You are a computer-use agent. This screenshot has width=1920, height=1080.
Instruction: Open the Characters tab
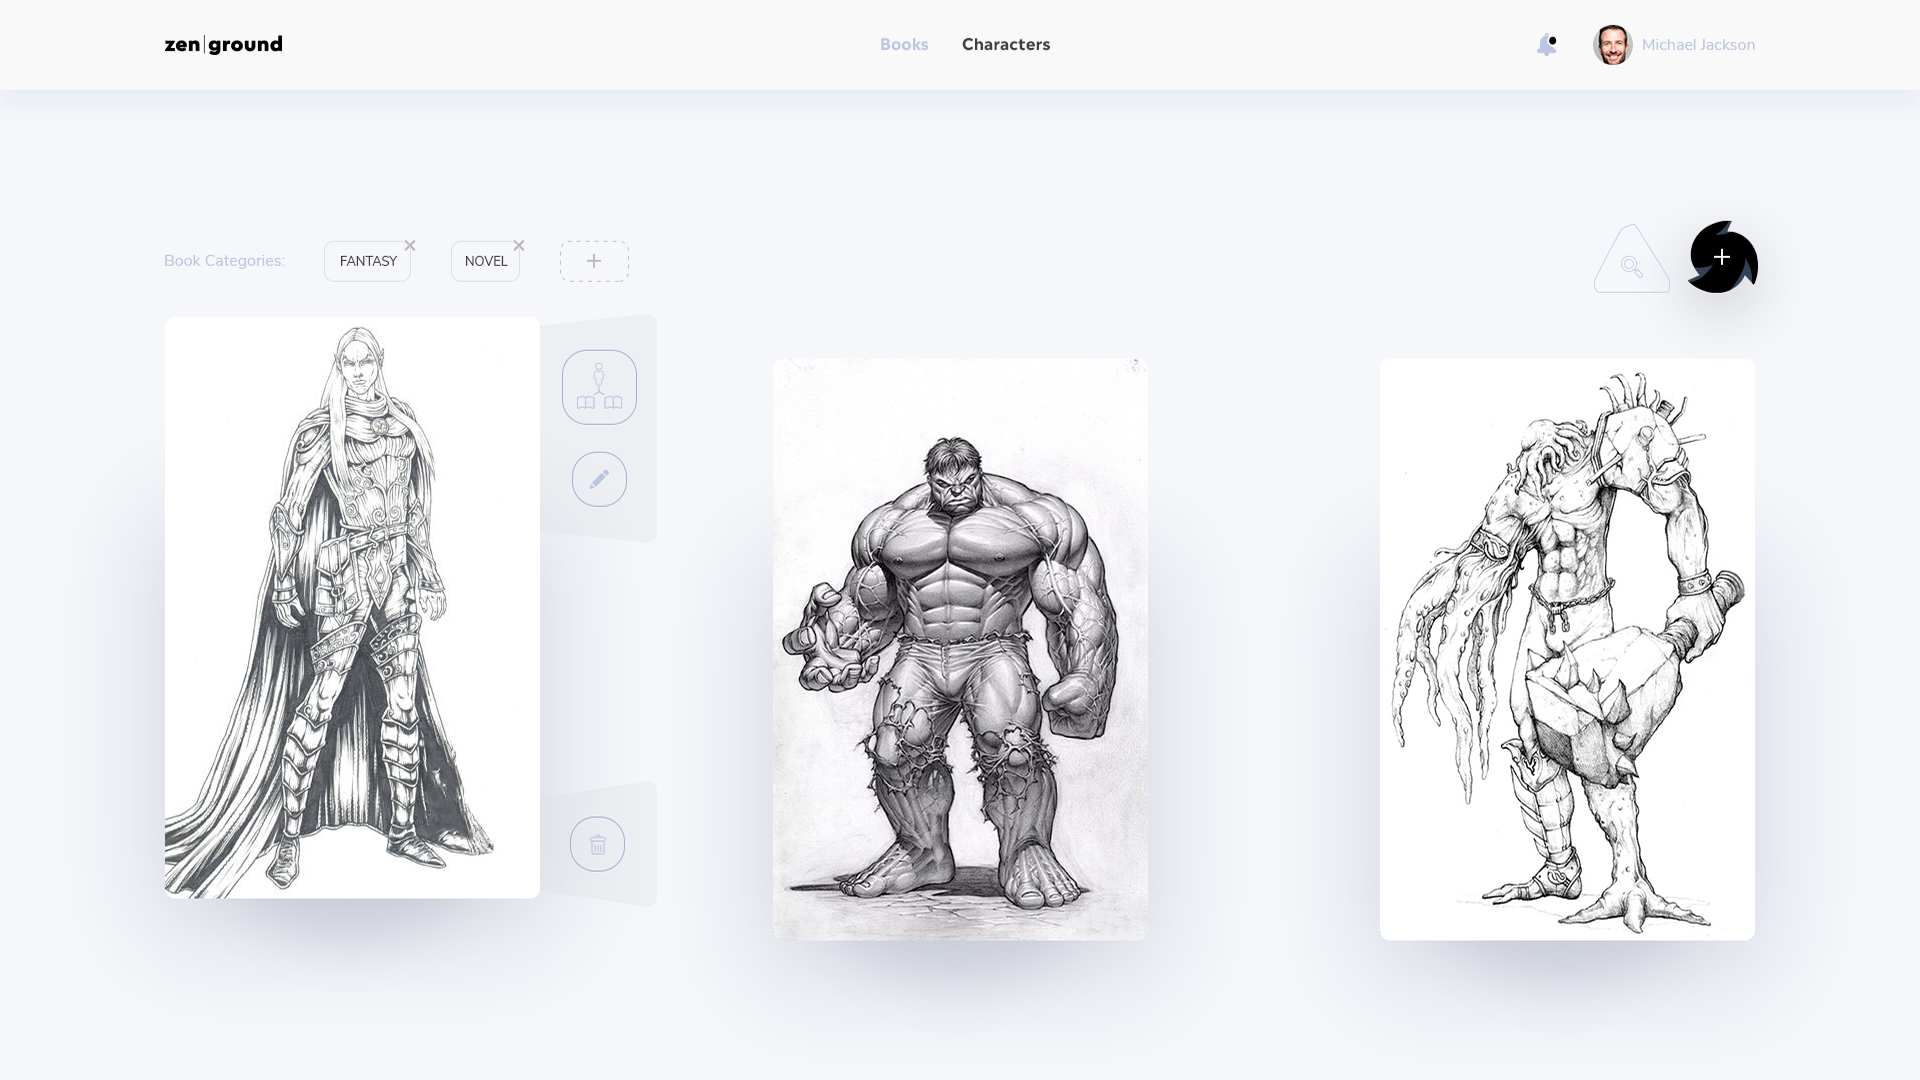point(1005,44)
